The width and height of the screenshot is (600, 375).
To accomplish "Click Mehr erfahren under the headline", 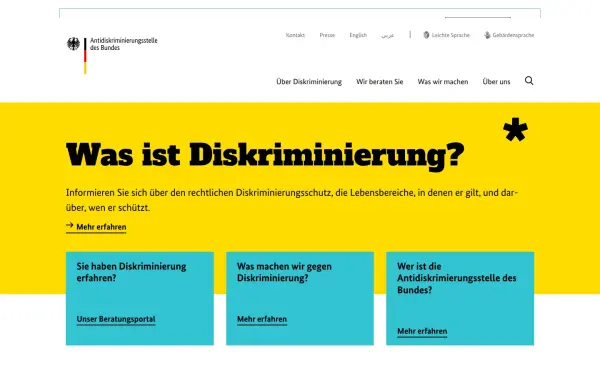I will (x=101, y=227).
